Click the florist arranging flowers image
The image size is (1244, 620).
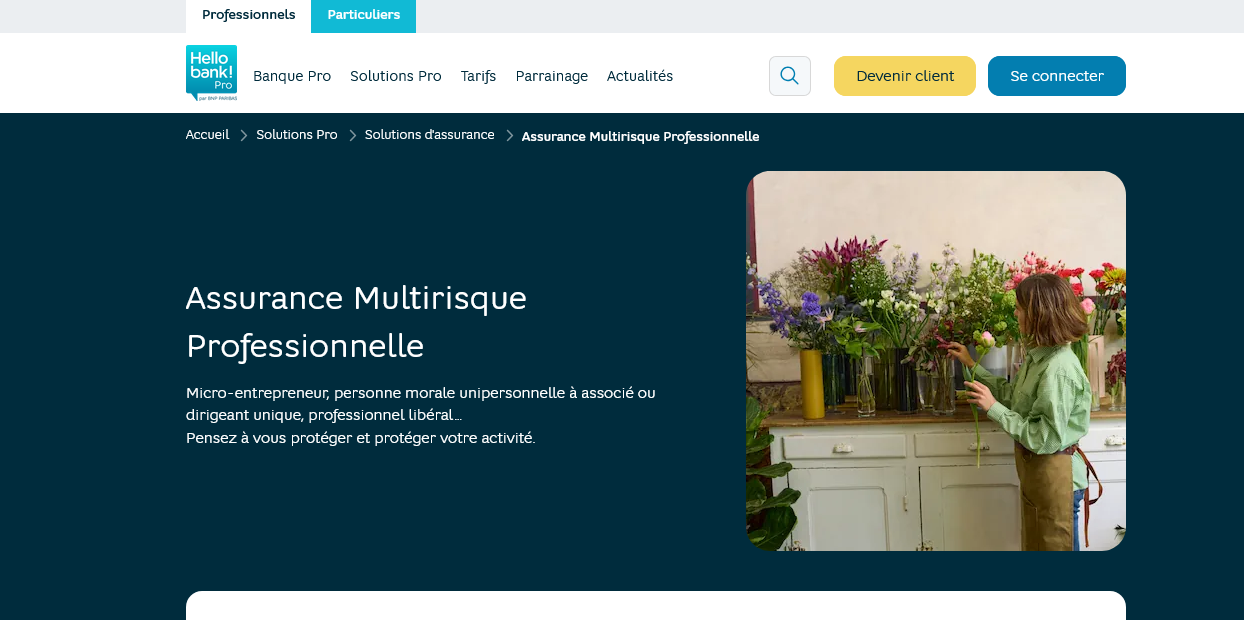[x=935, y=360]
